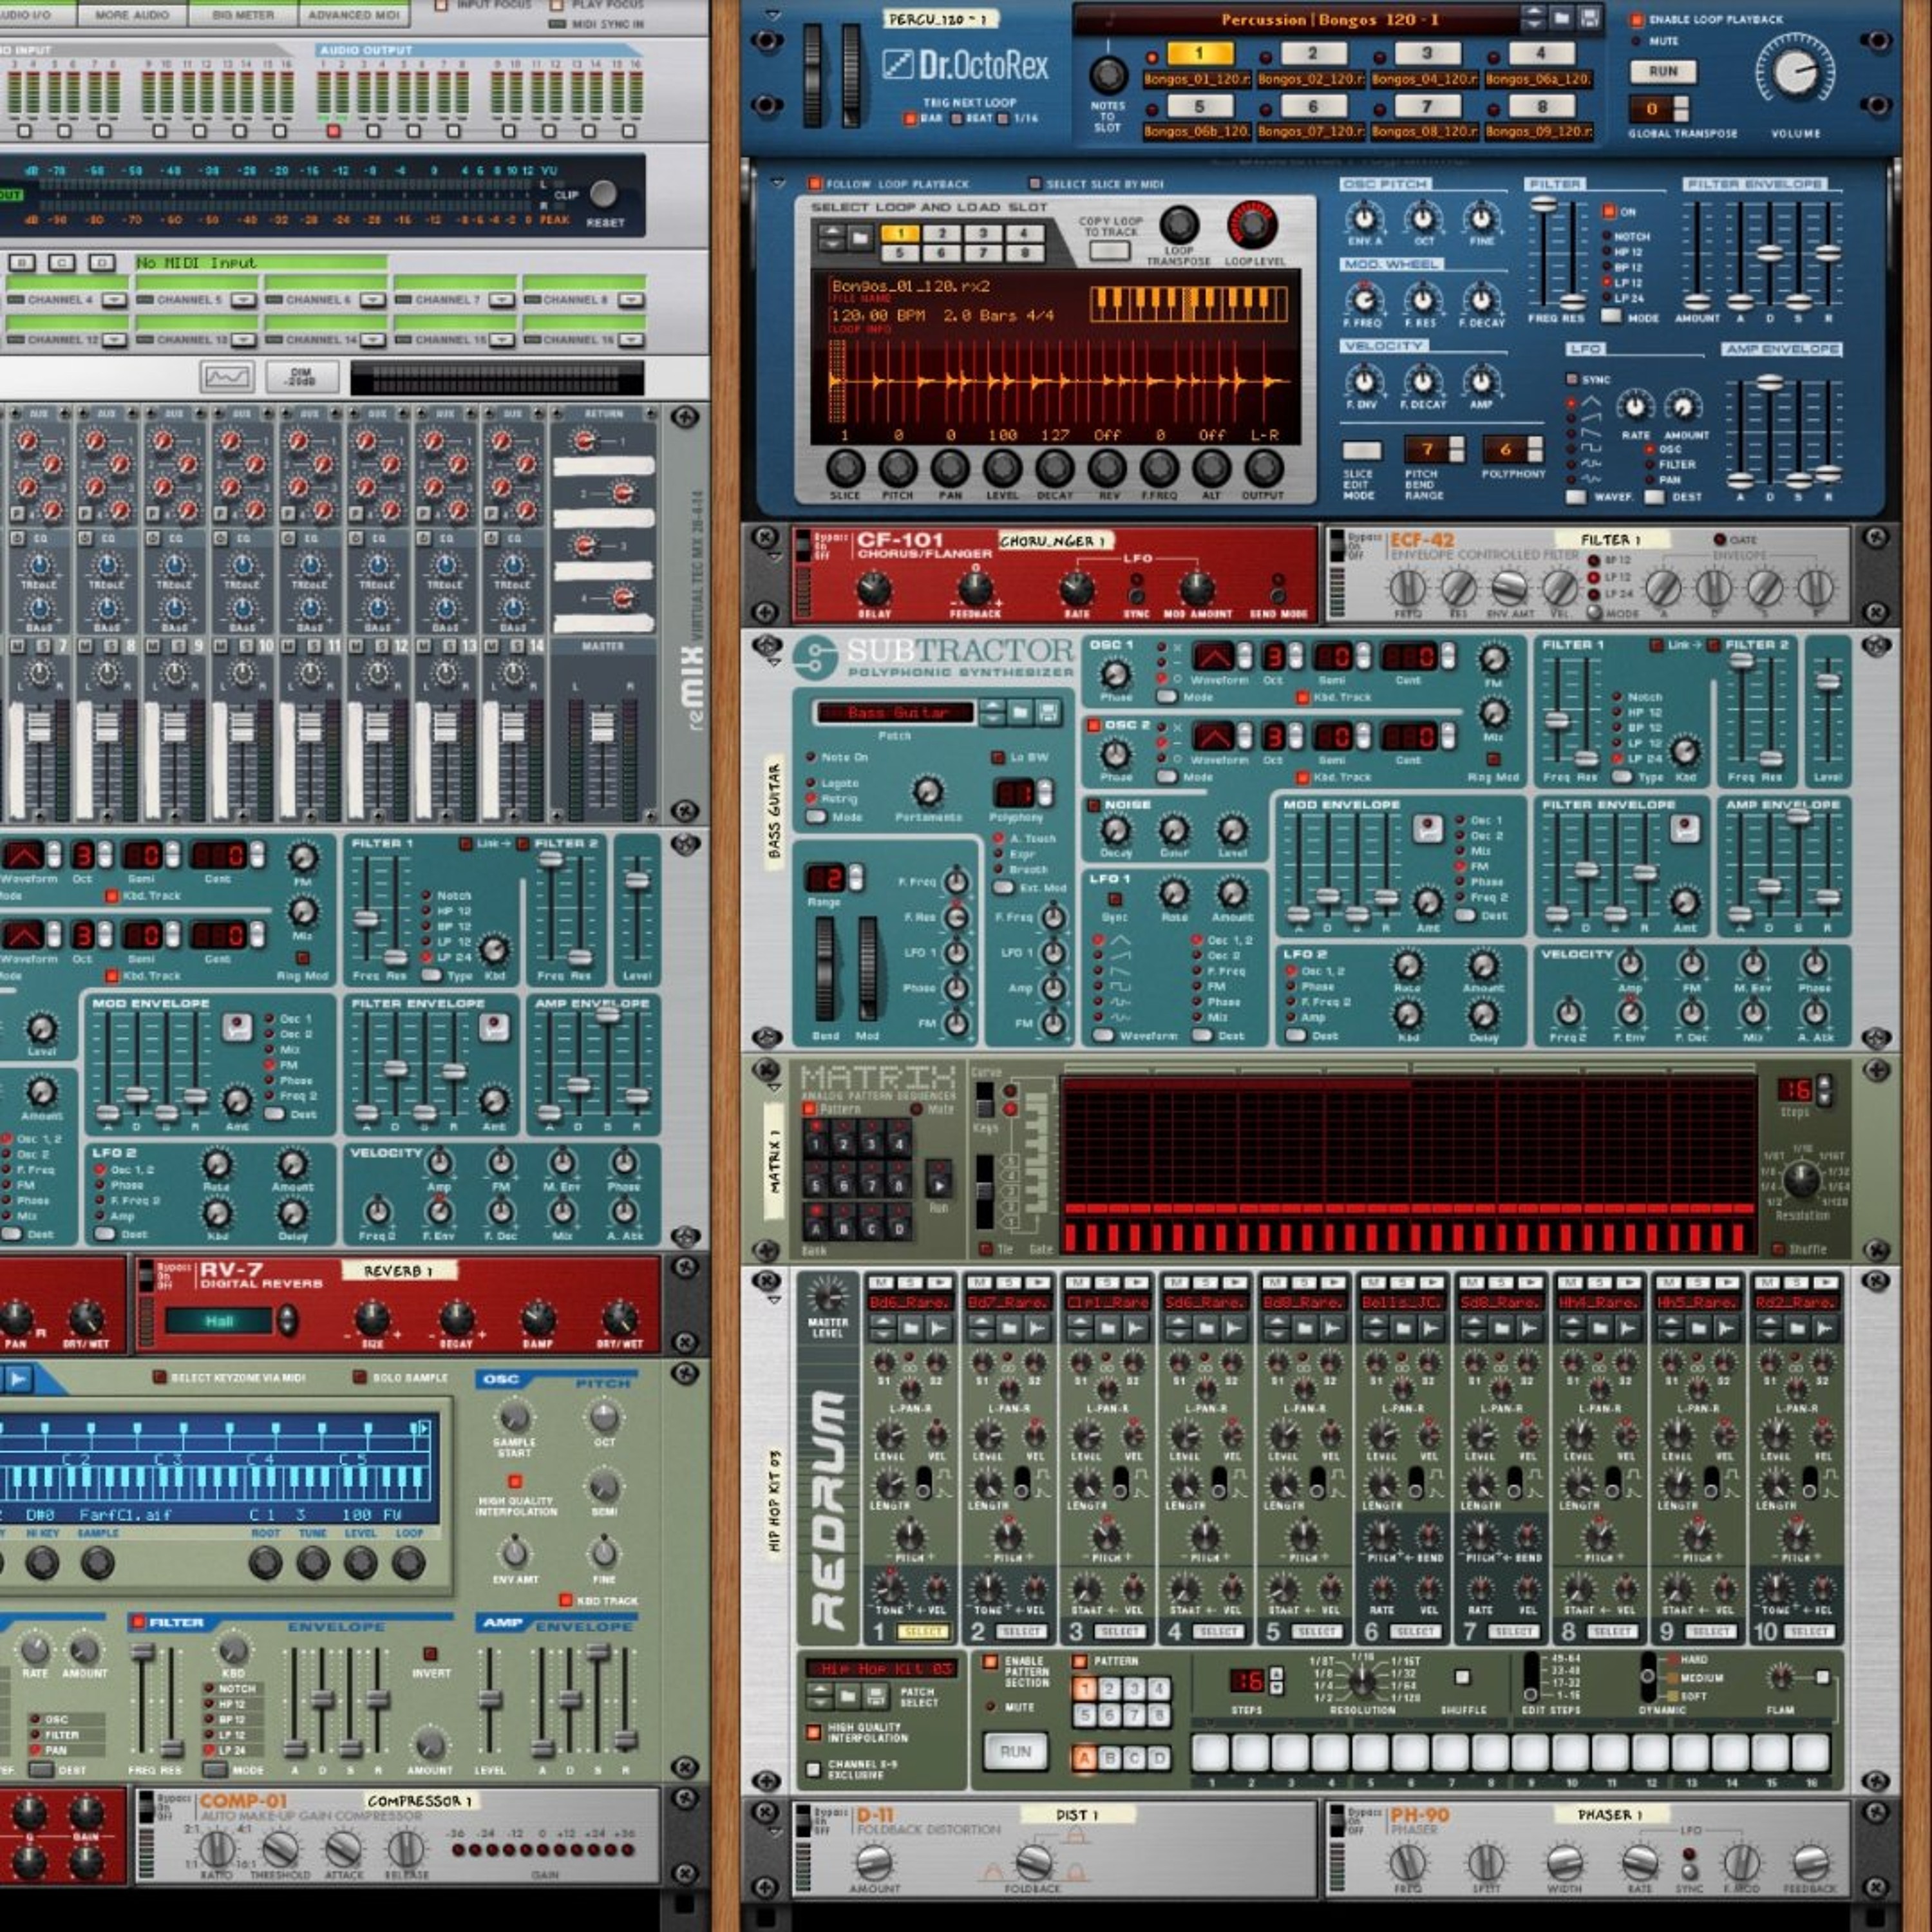Toggle Redrum High Quality Interpolation
The height and width of the screenshot is (1932, 1932).
point(814,1733)
